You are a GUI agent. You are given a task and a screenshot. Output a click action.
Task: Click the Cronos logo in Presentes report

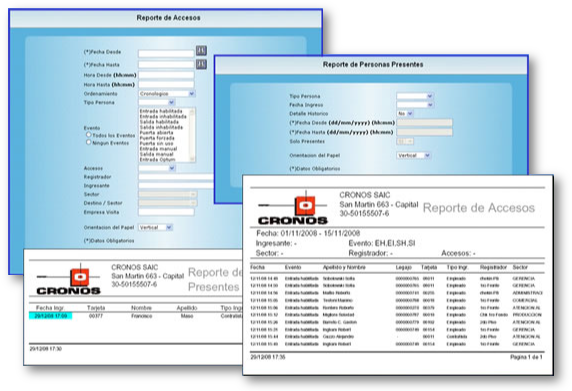(x=68, y=279)
